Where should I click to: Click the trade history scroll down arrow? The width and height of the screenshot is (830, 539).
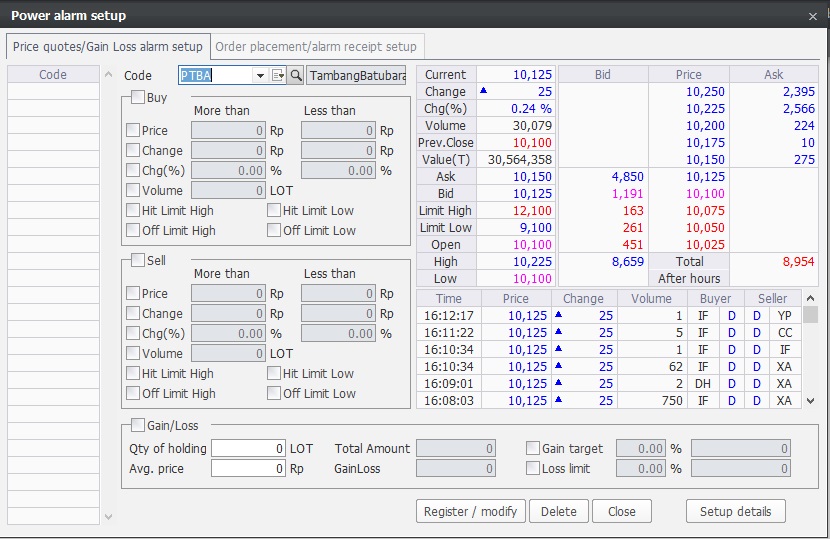click(x=810, y=401)
